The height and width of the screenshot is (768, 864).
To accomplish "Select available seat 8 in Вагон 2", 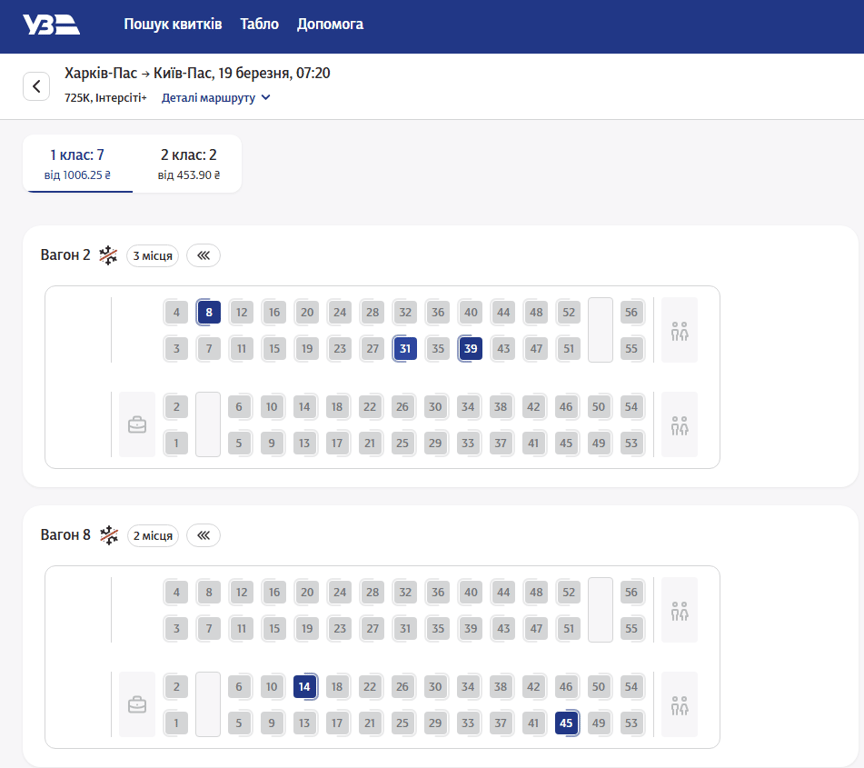I will (x=209, y=312).
